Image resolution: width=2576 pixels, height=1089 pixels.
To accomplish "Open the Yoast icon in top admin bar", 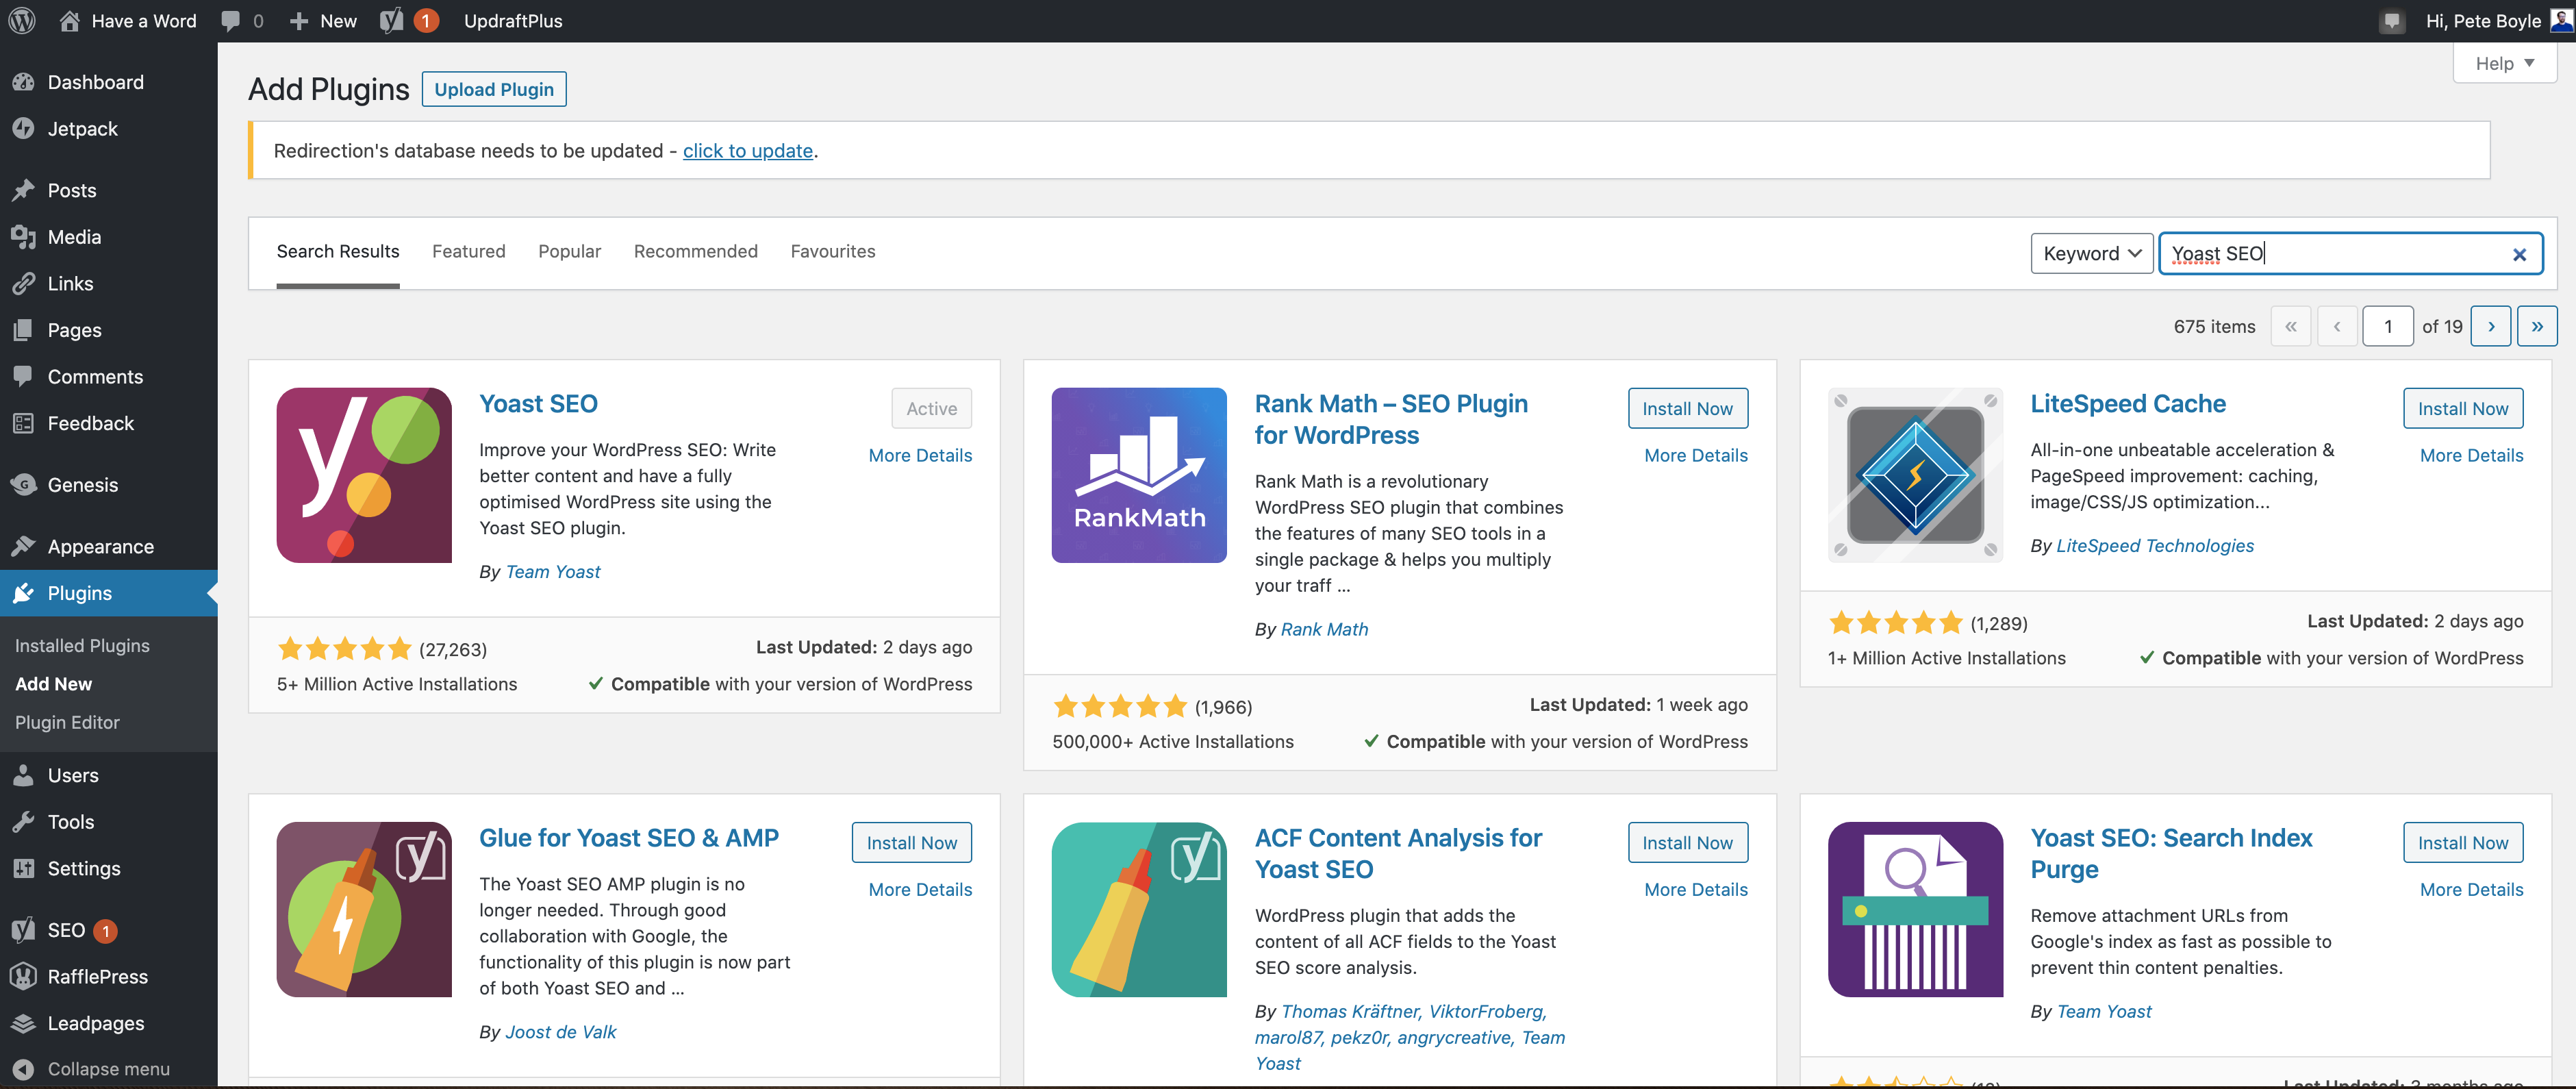I will [392, 20].
